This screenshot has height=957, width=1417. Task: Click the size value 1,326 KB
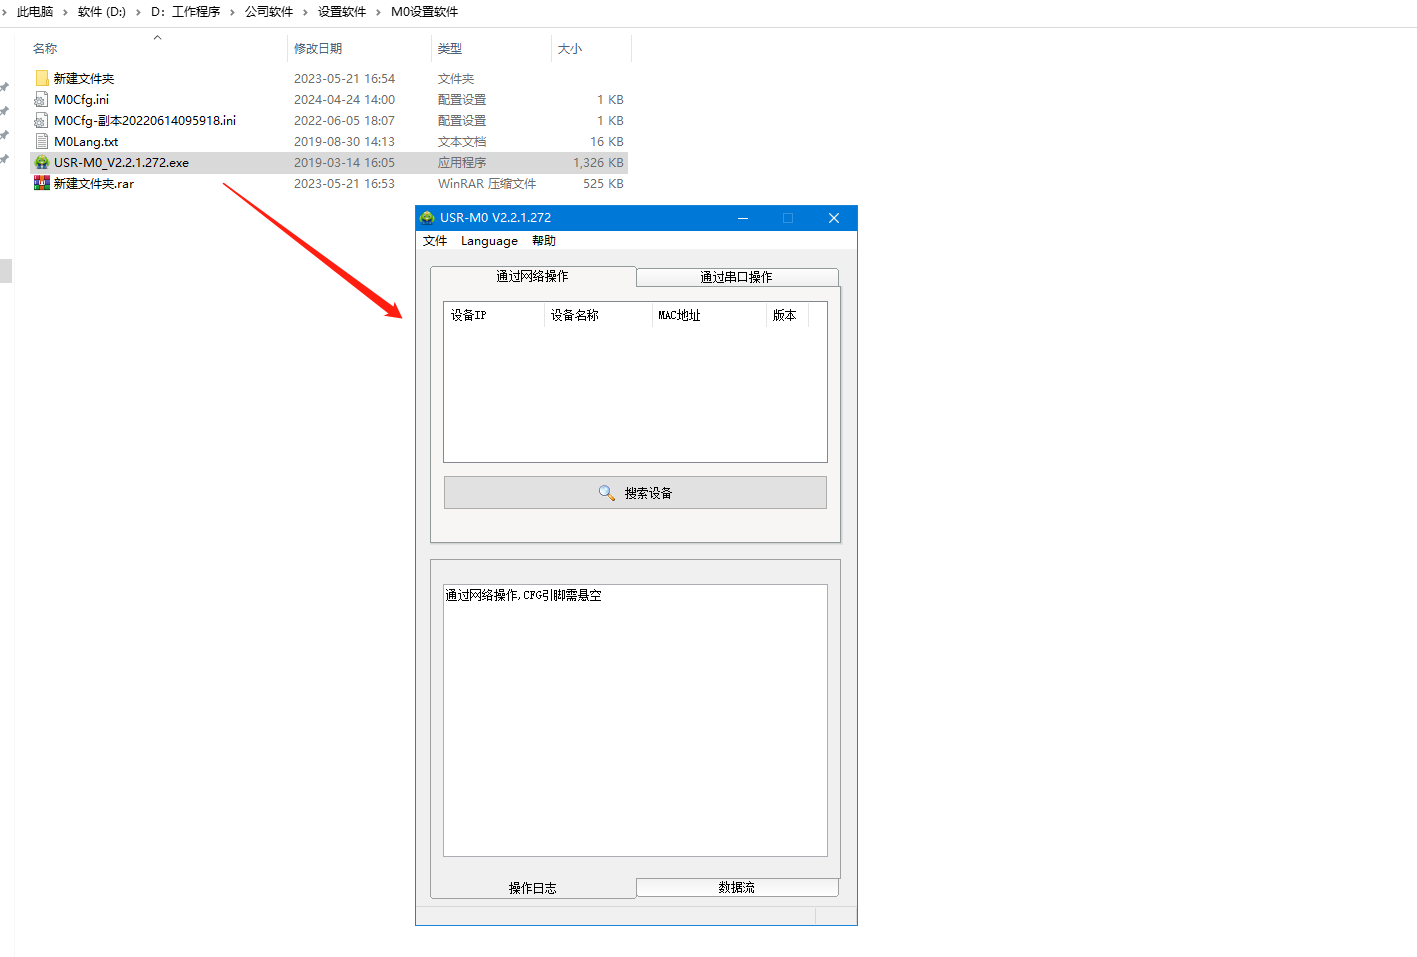coord(598,162)
